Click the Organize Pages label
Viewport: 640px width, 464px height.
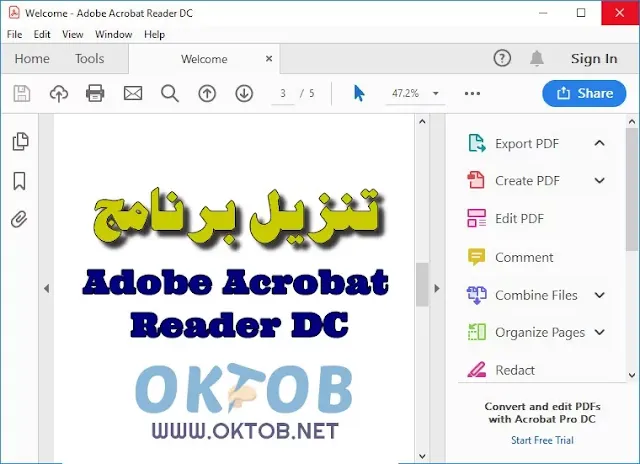coord(540,333)
